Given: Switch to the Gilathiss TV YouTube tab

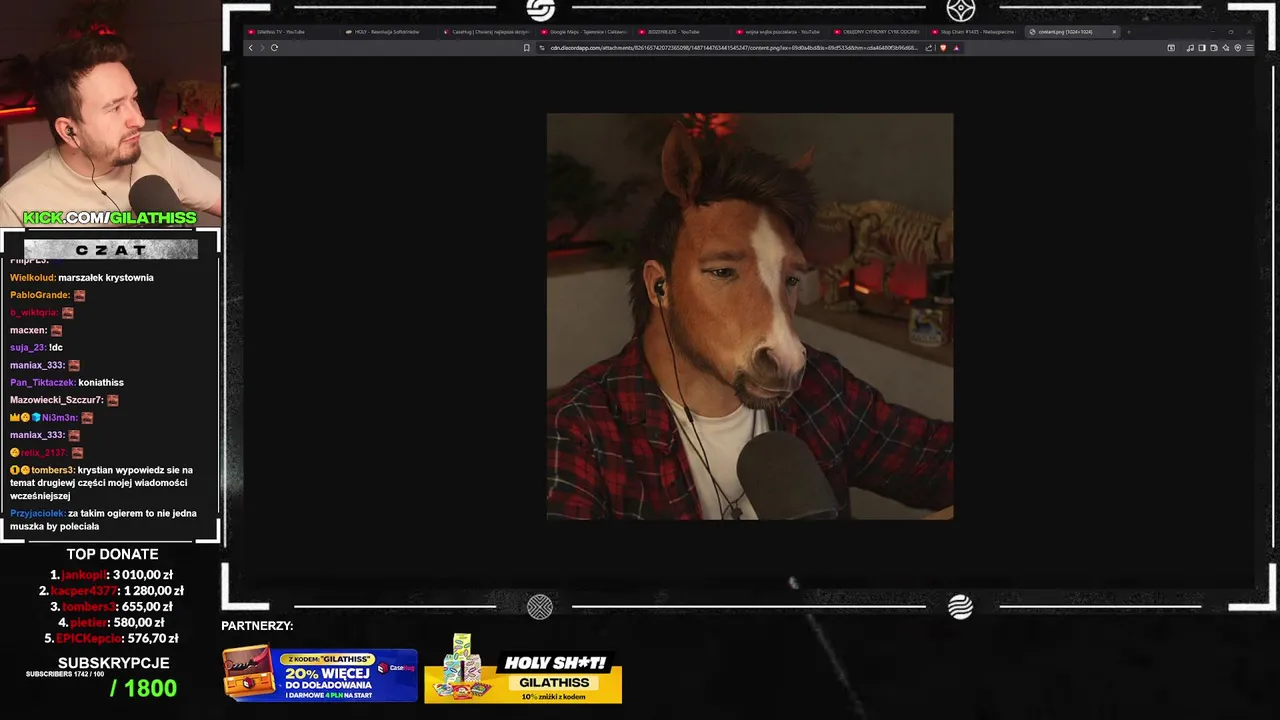Looking at the screenshot, I should pyautogui.click(x=290, y=32).
